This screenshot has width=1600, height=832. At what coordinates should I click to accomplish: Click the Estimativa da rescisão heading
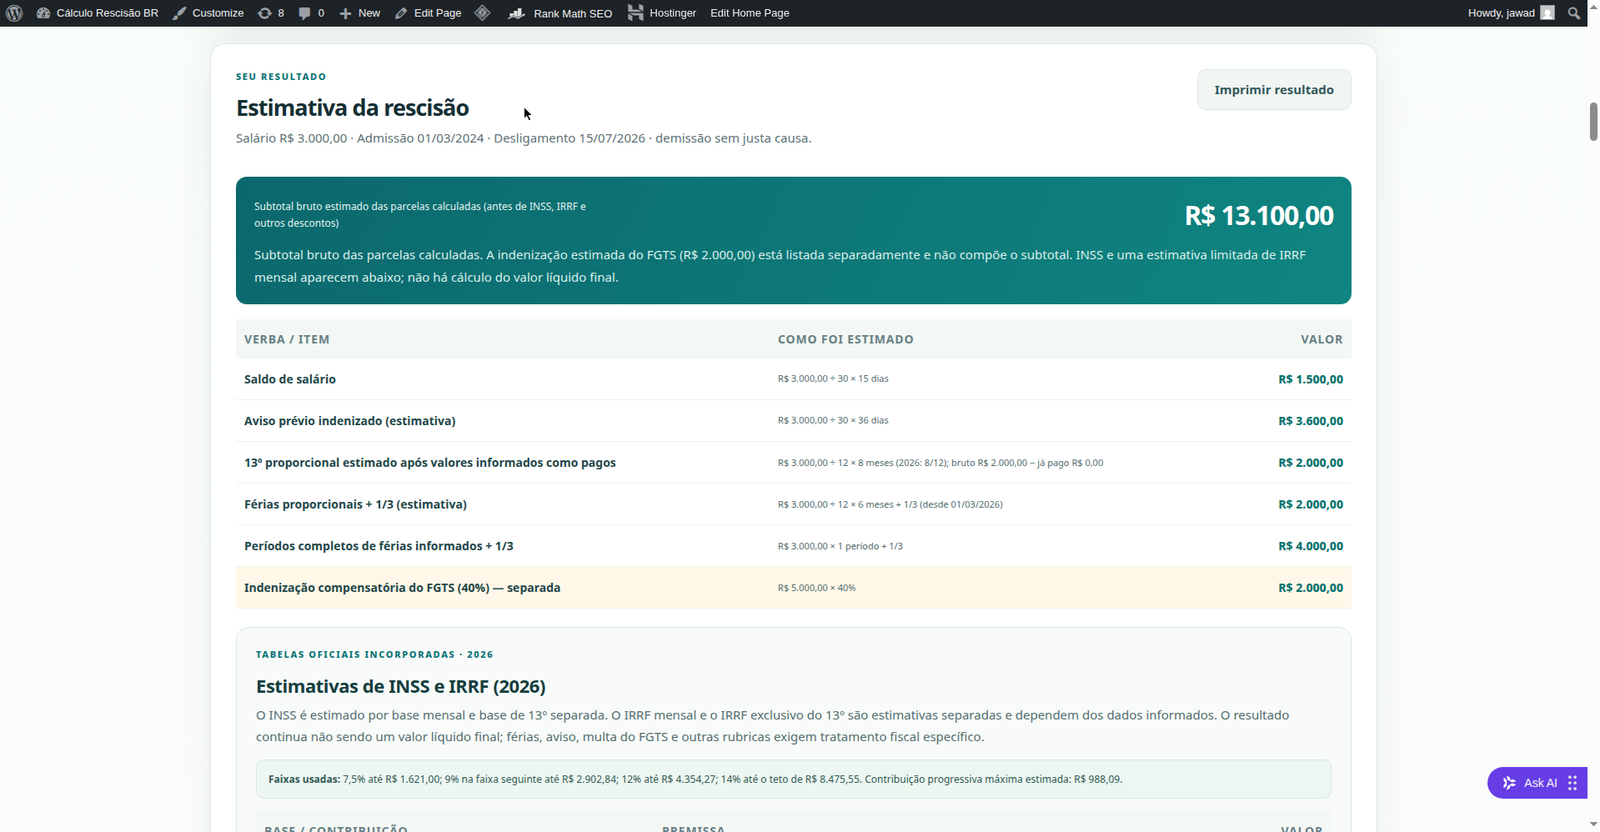352,108
